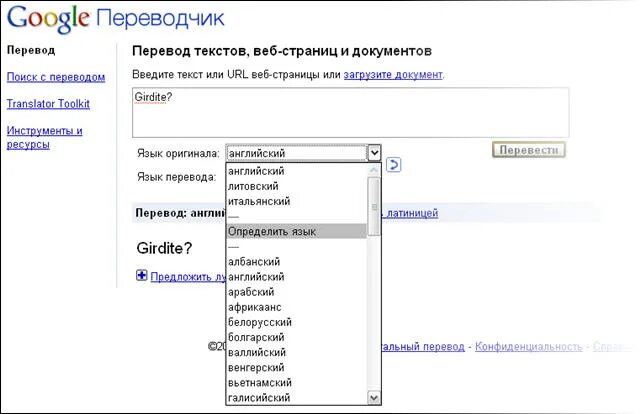Select вьетнамский in the language list
Screen dimensions: 640x414
296,383
